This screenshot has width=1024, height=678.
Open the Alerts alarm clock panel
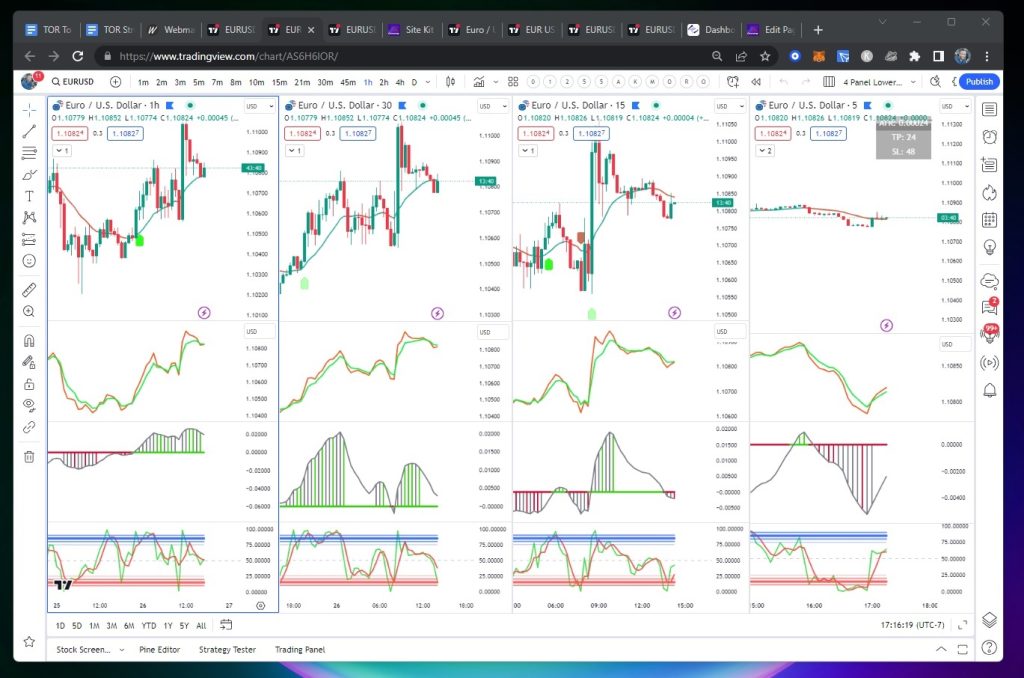point(989,137)
